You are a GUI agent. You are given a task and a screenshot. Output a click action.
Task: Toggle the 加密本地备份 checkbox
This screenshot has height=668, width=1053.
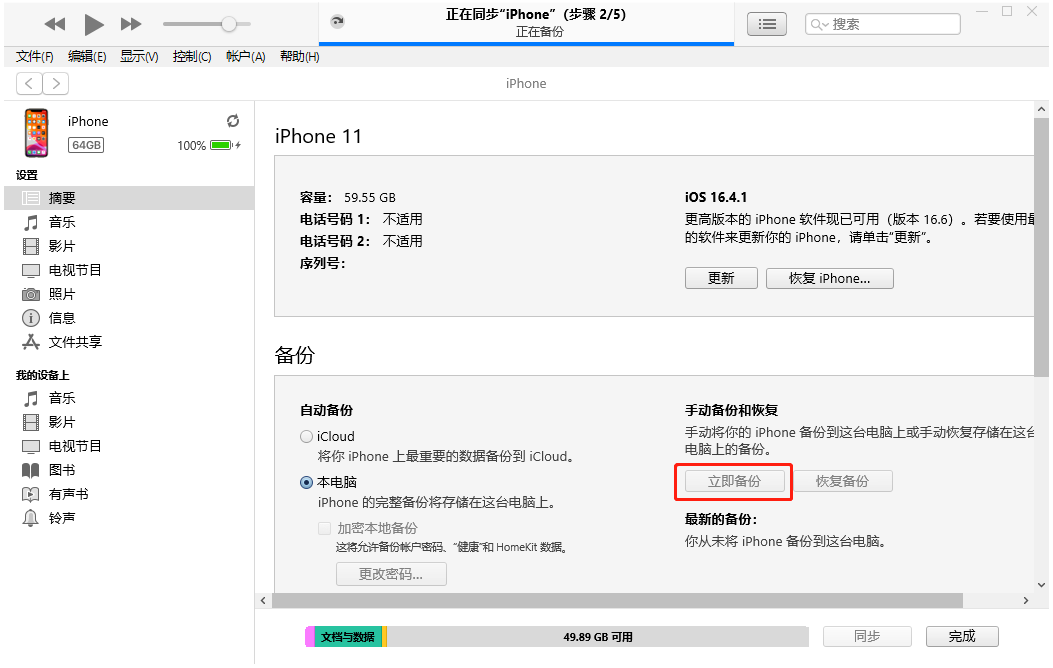pyautogui.click(x=324, y=528)
